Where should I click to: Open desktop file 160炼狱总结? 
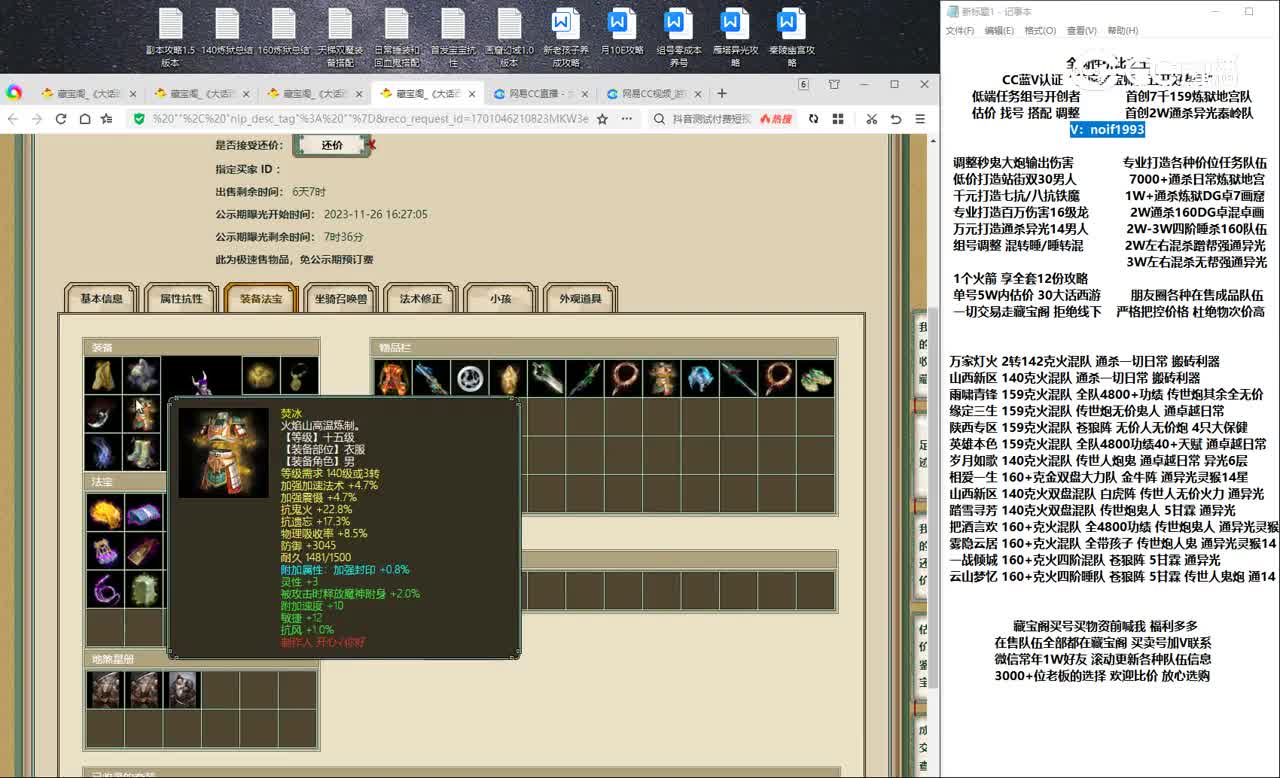(x=284, y=32)
